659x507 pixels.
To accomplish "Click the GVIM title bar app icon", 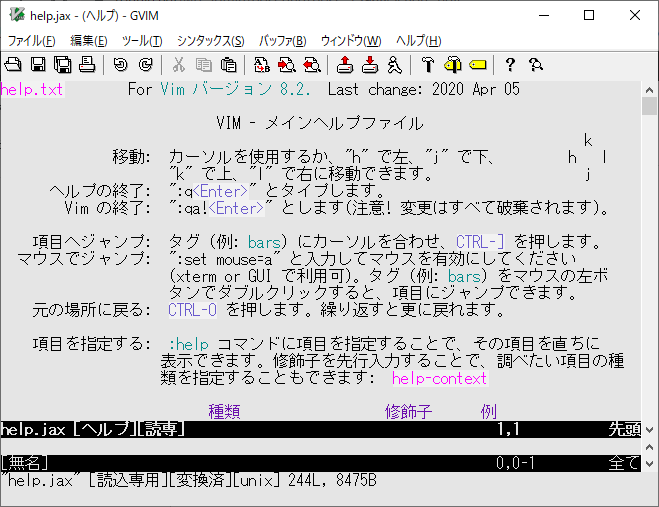I will click(17, 15).
